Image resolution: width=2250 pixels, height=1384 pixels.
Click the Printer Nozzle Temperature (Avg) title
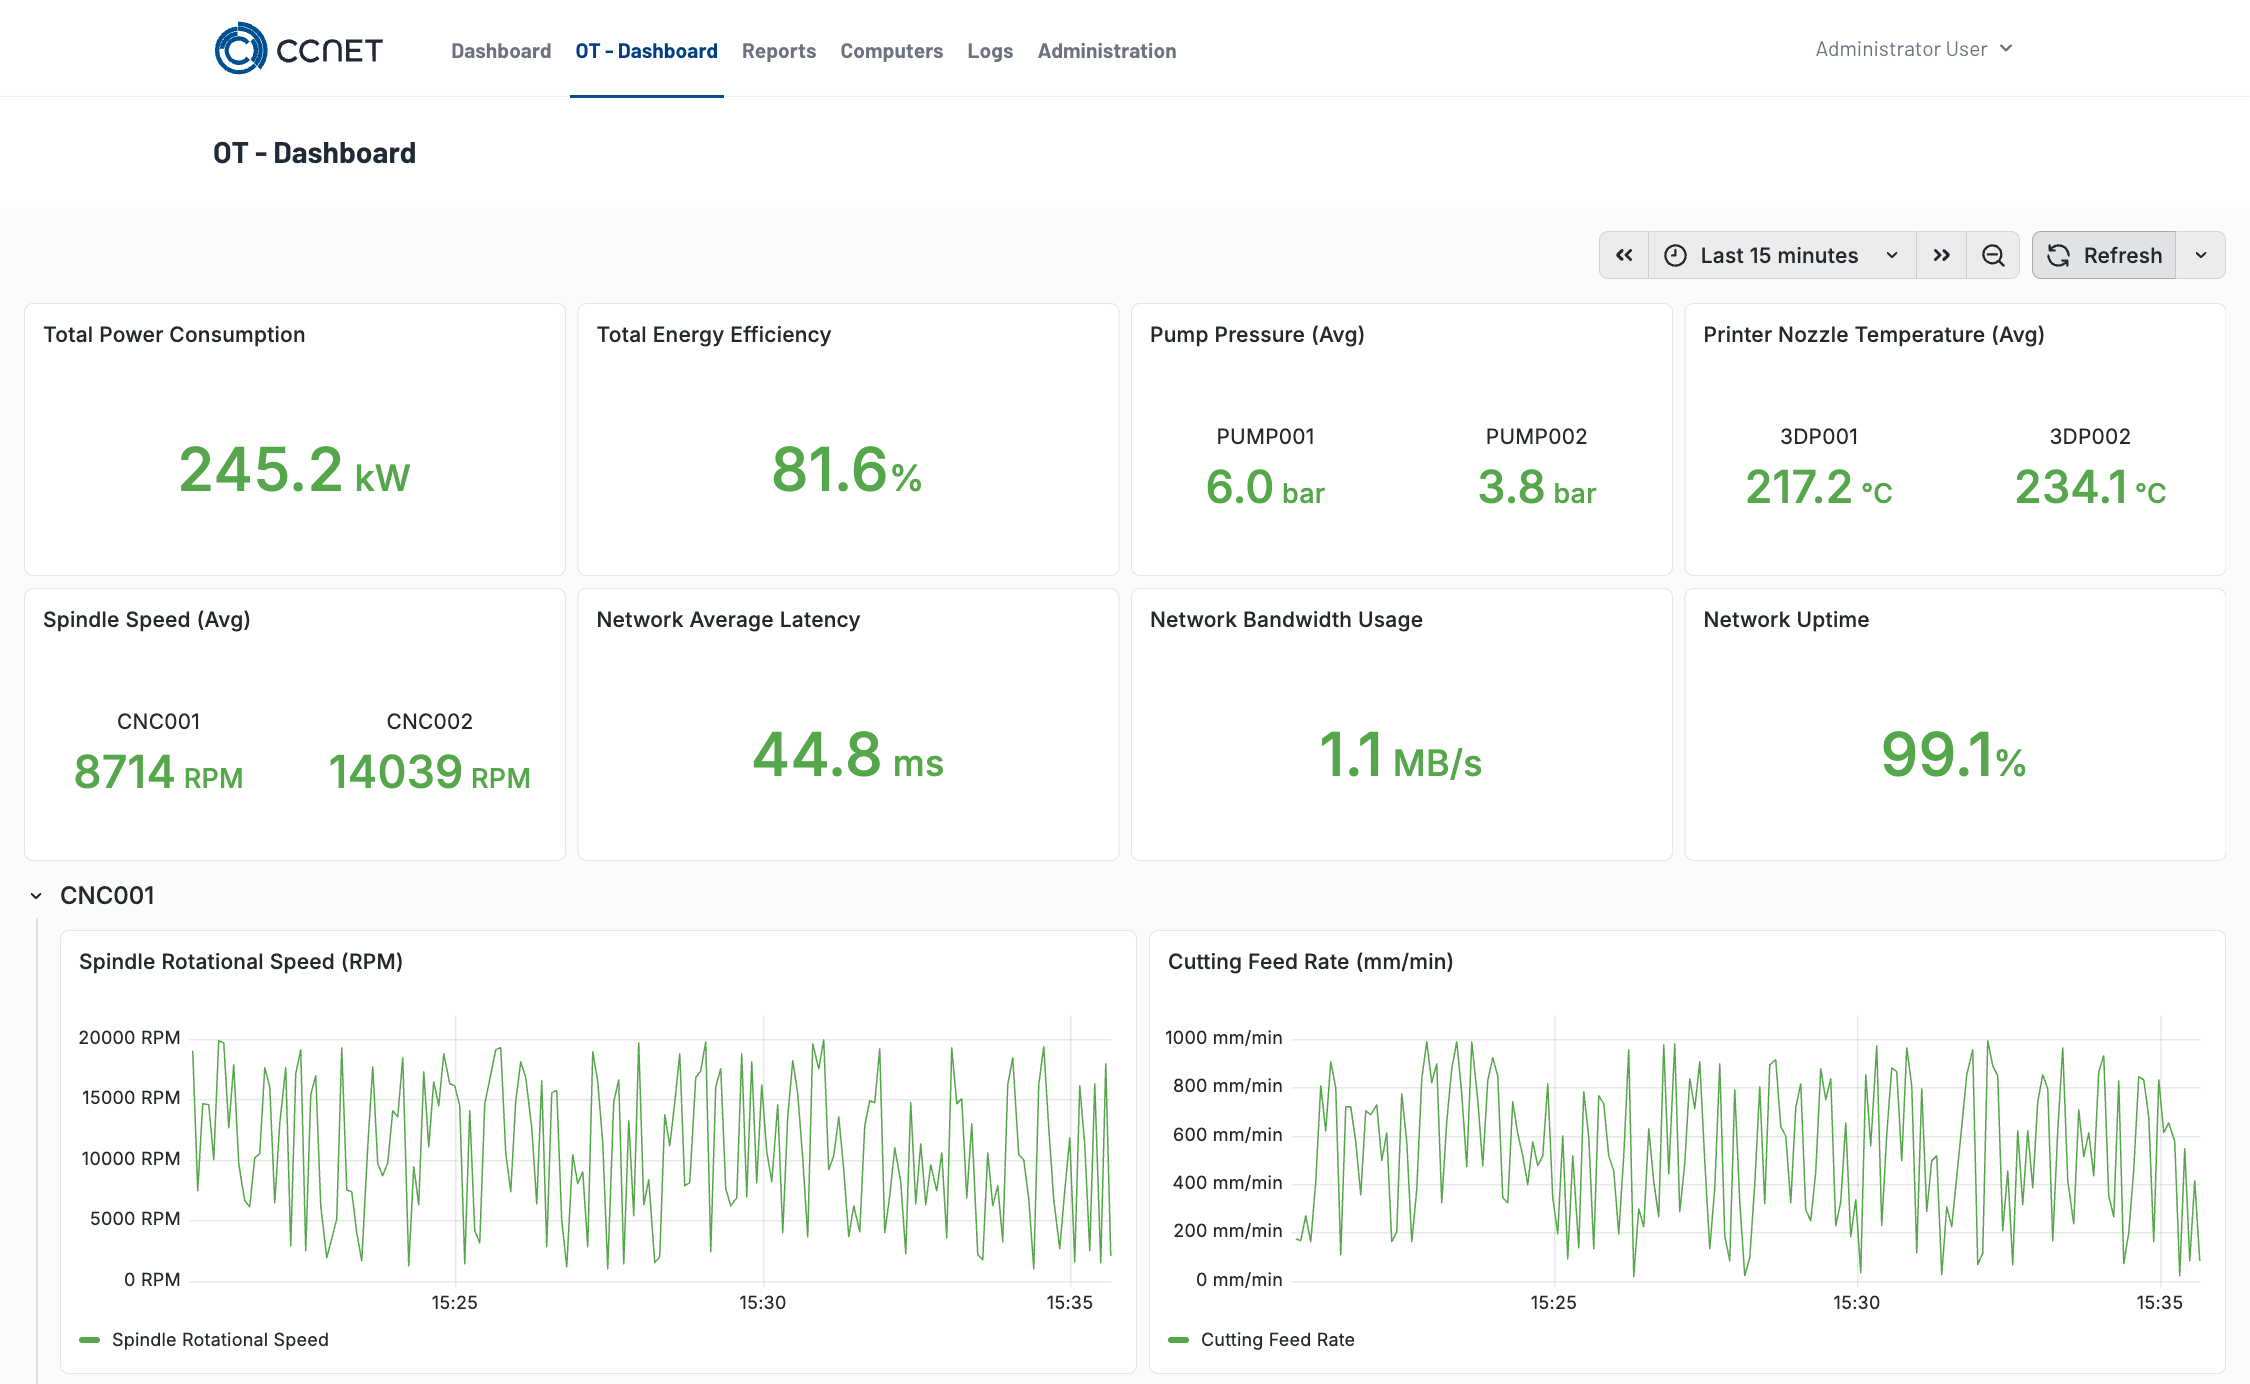[1874, 335]
